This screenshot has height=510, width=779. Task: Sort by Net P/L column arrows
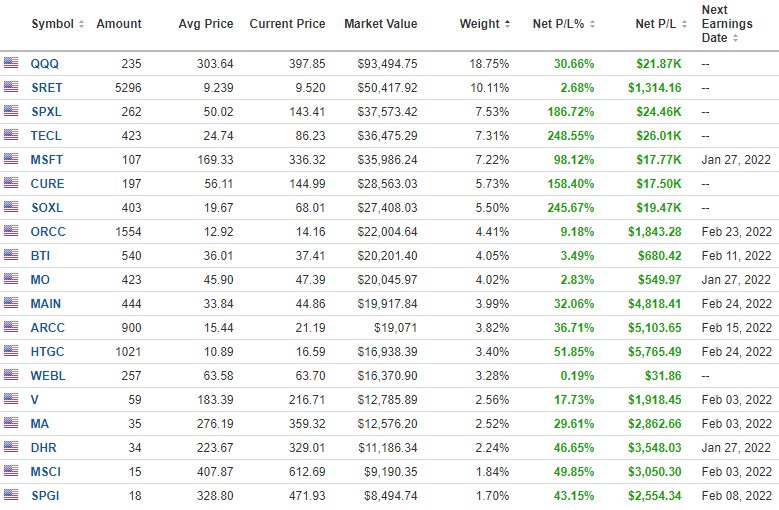point(685,24)
